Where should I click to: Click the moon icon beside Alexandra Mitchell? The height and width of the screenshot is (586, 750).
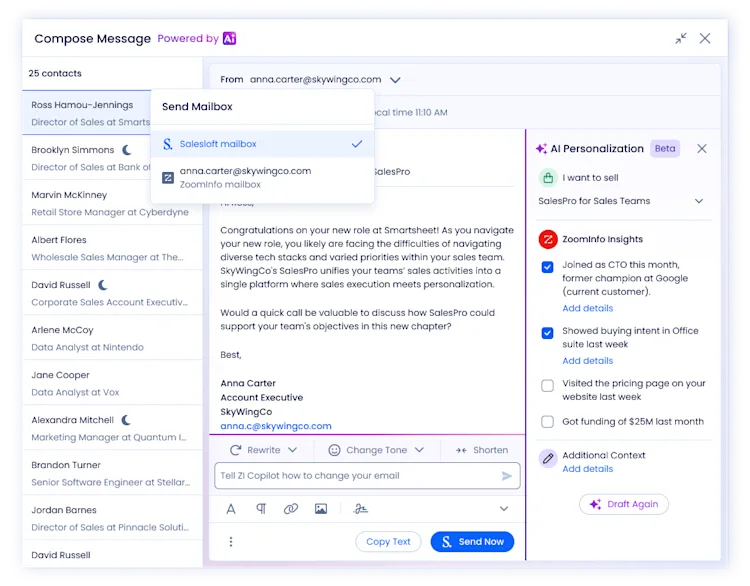click(126, 420)
